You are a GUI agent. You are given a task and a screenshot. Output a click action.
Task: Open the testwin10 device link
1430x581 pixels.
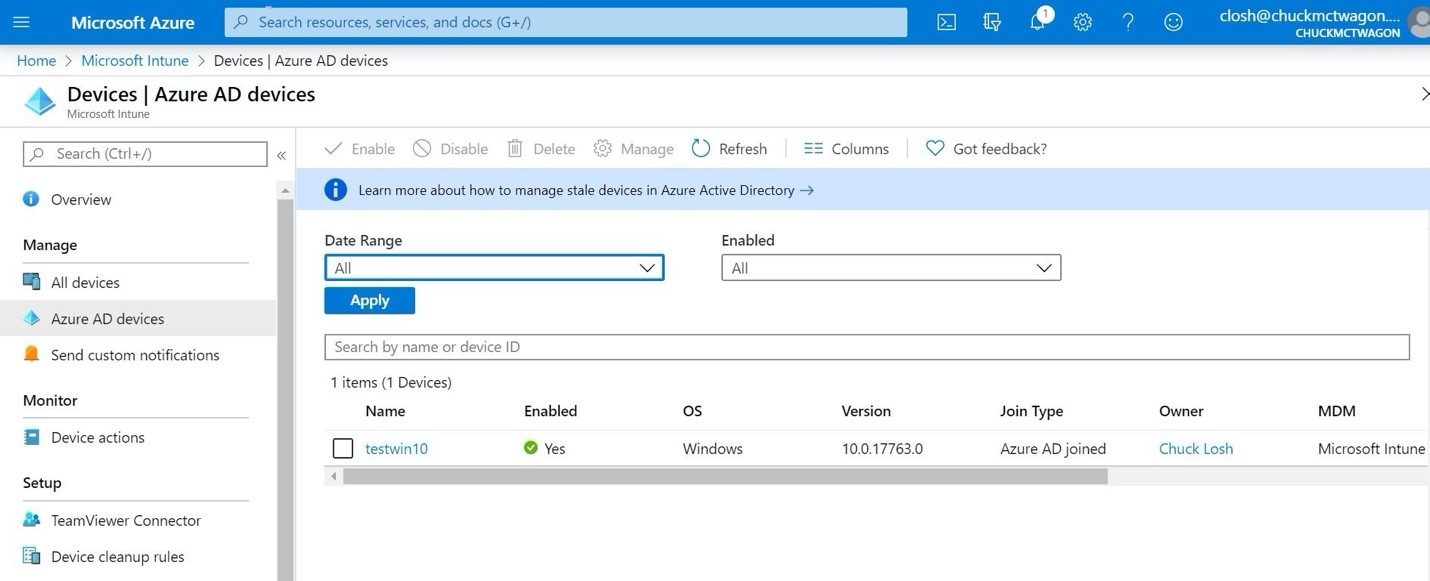397,449
